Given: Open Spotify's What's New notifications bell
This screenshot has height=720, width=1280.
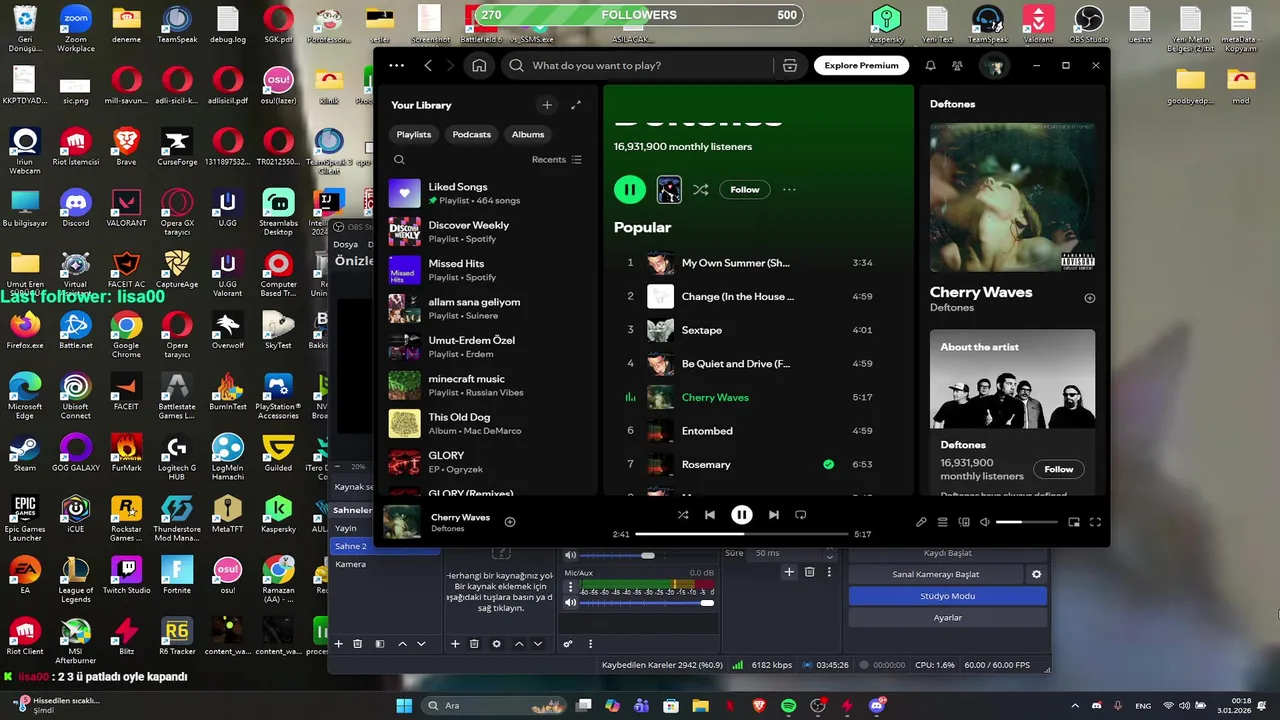Looking at the screenshot, I should (930, 65).
